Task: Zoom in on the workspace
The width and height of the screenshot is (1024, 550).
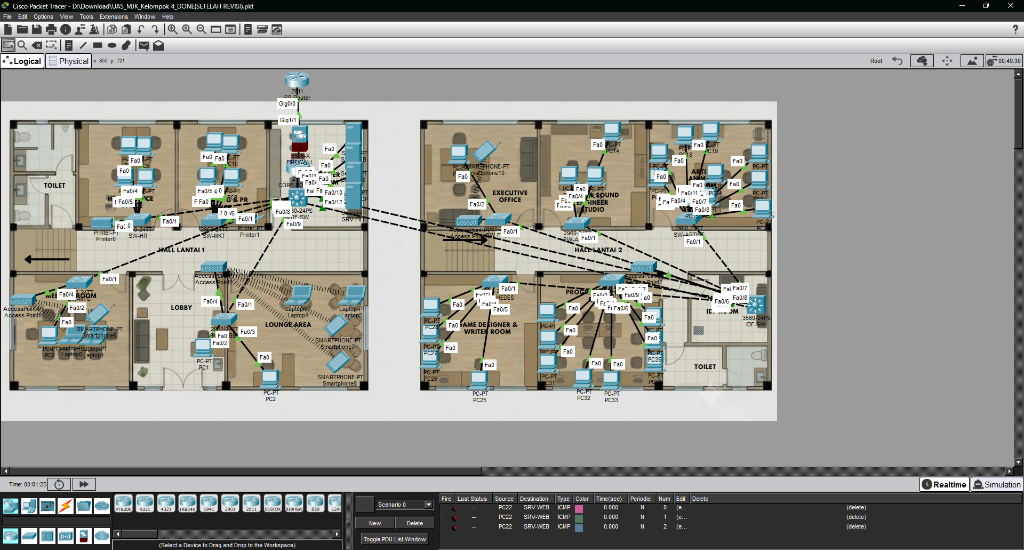Action: click(x=172, y=29)
